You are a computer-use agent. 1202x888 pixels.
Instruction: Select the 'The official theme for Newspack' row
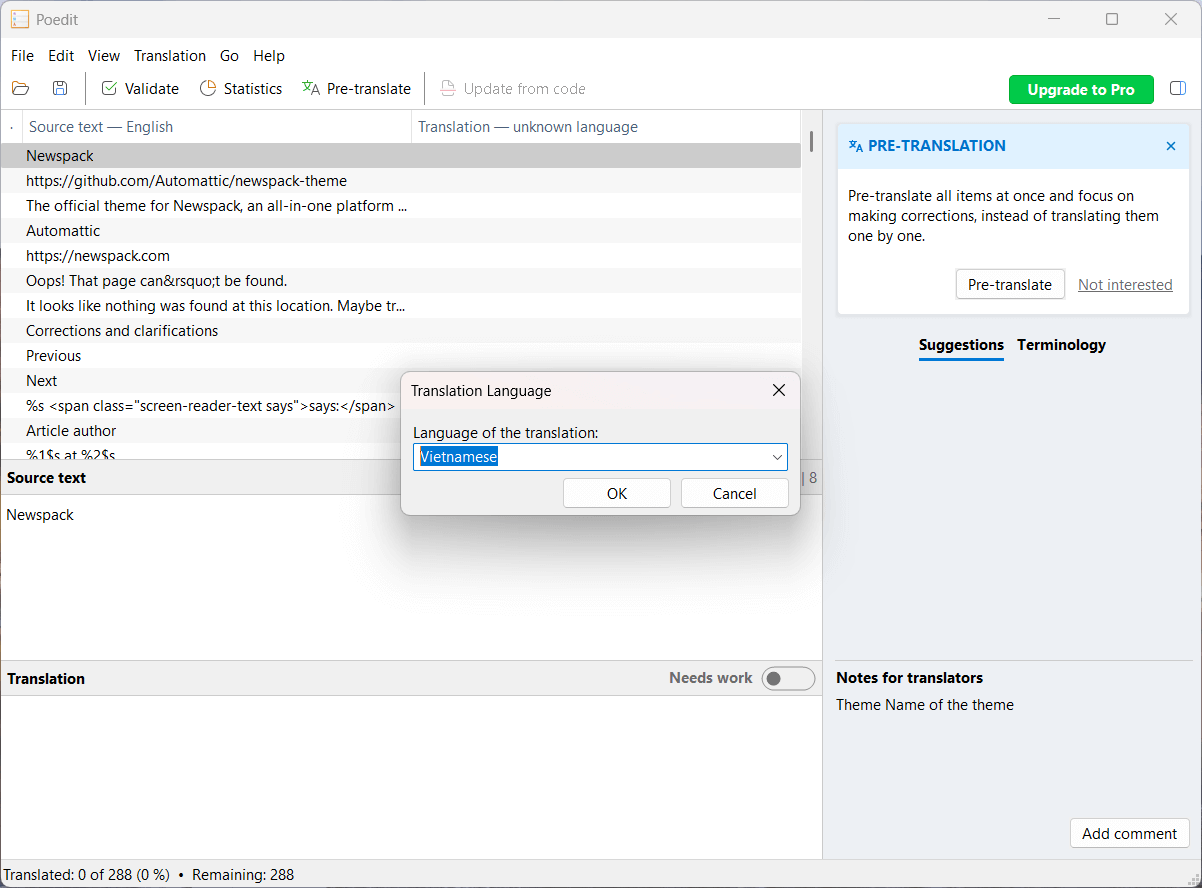coord(400,206)
